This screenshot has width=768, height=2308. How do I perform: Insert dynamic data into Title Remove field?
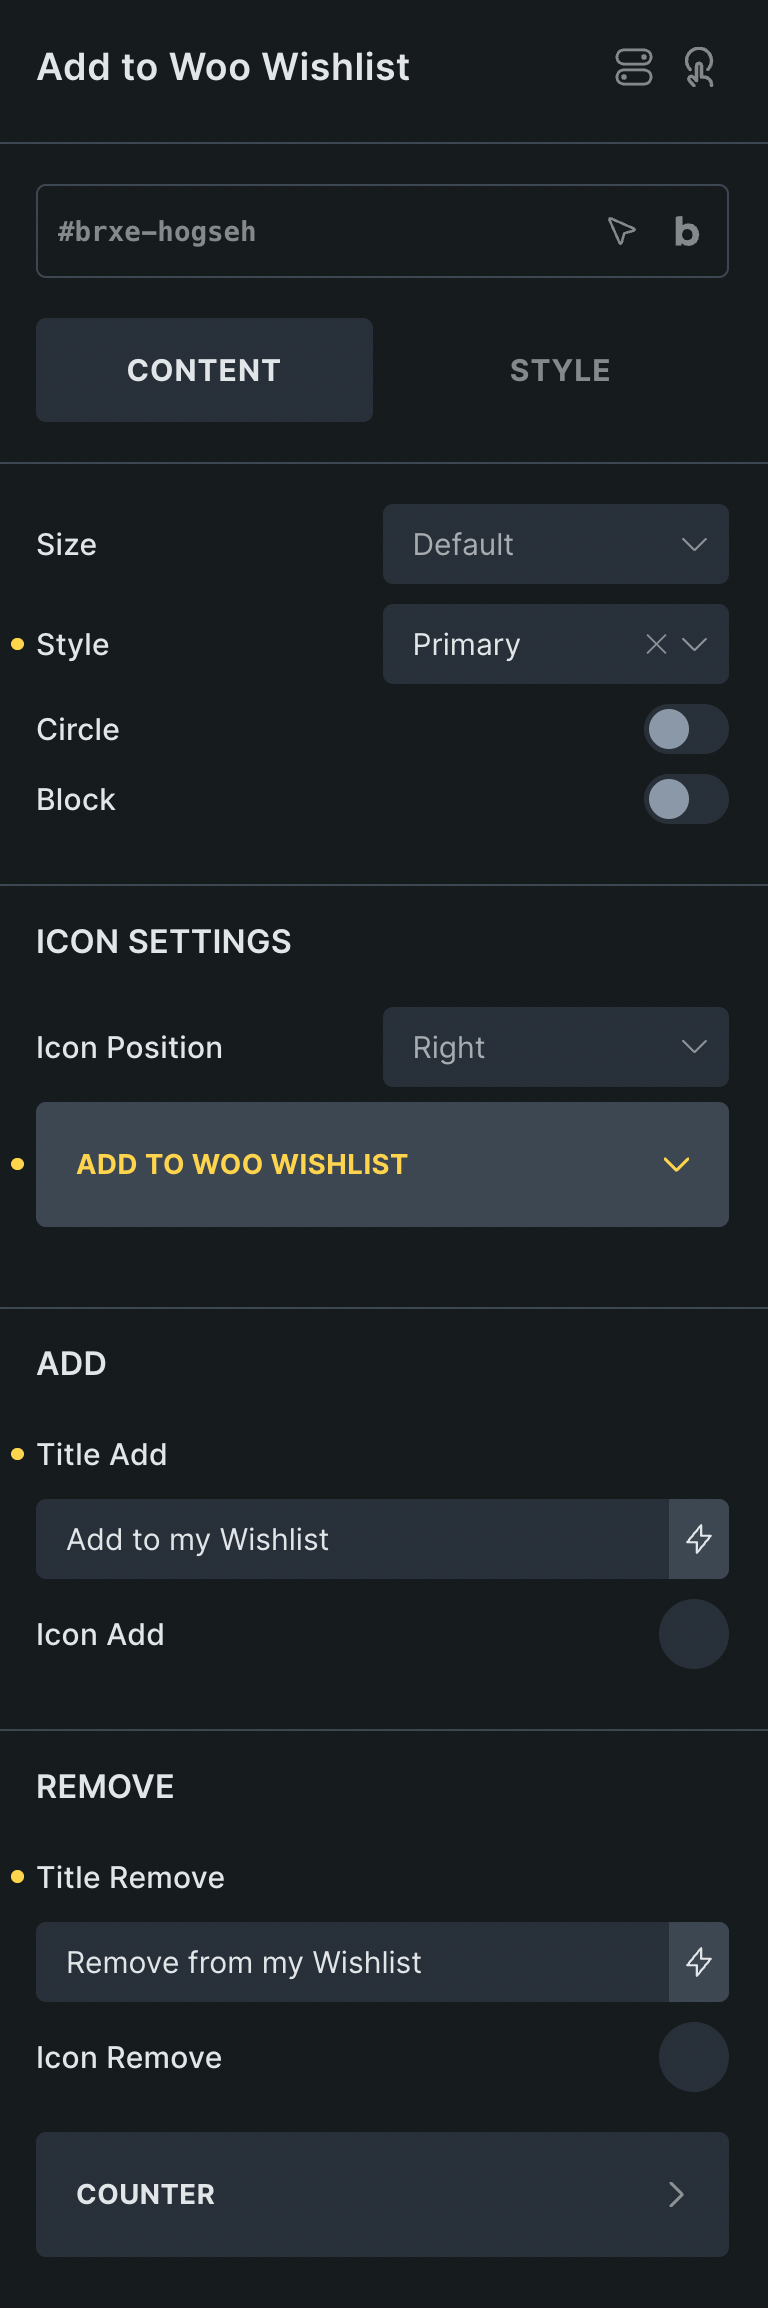[x=698, y=1962]
